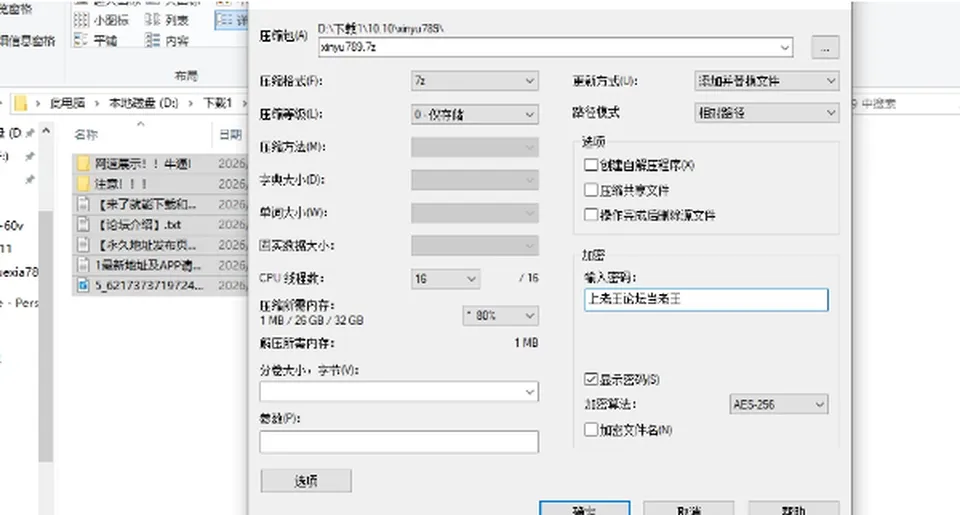The image size is (960, 515).
Task: Confirm with 确定 button
Action: (585, 509)
